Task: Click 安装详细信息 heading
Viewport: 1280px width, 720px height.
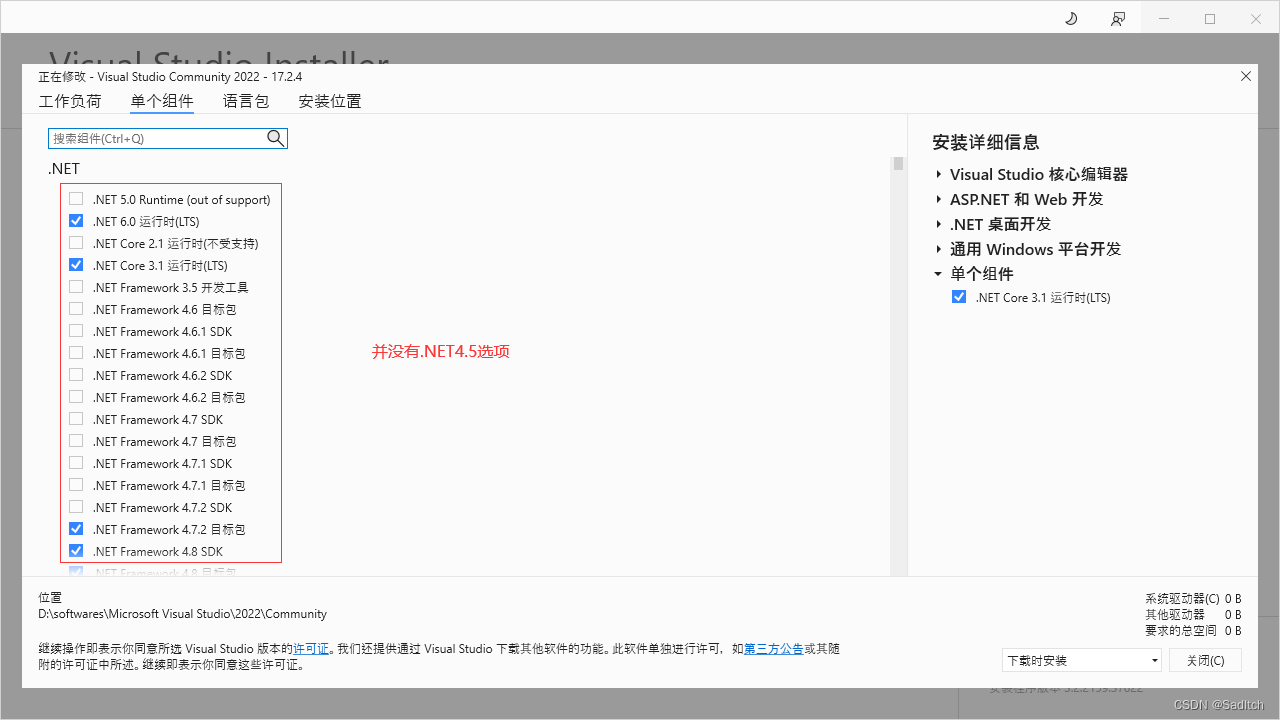Action: 986,142
